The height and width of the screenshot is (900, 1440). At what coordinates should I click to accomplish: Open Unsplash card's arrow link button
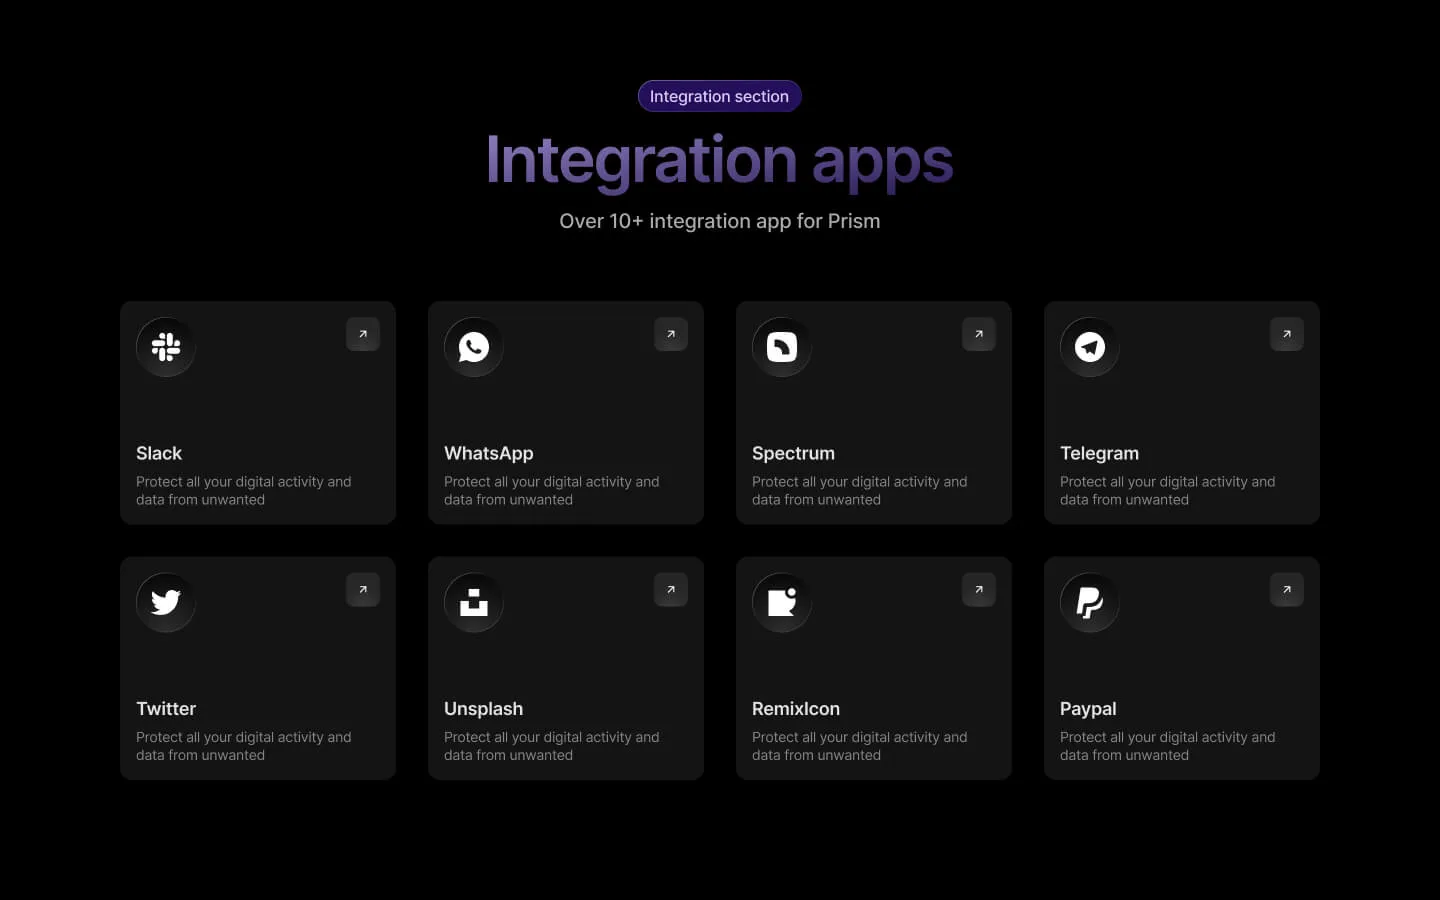(x=671, y=590)
